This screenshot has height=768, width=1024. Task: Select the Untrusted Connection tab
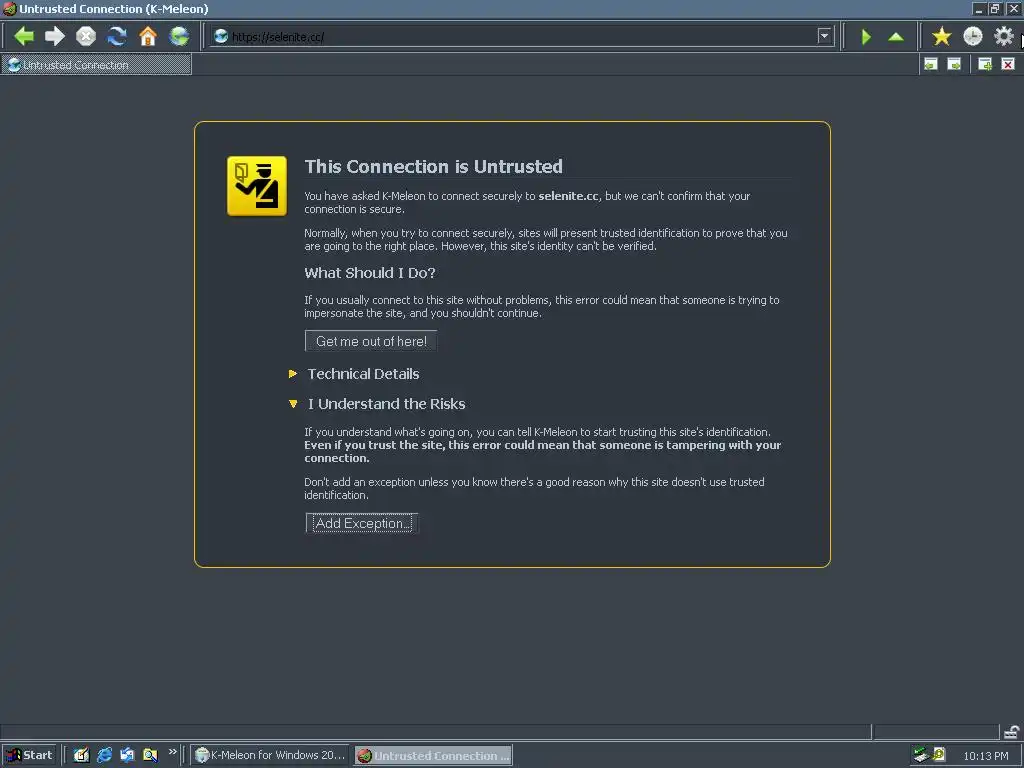tap(97, 65)
